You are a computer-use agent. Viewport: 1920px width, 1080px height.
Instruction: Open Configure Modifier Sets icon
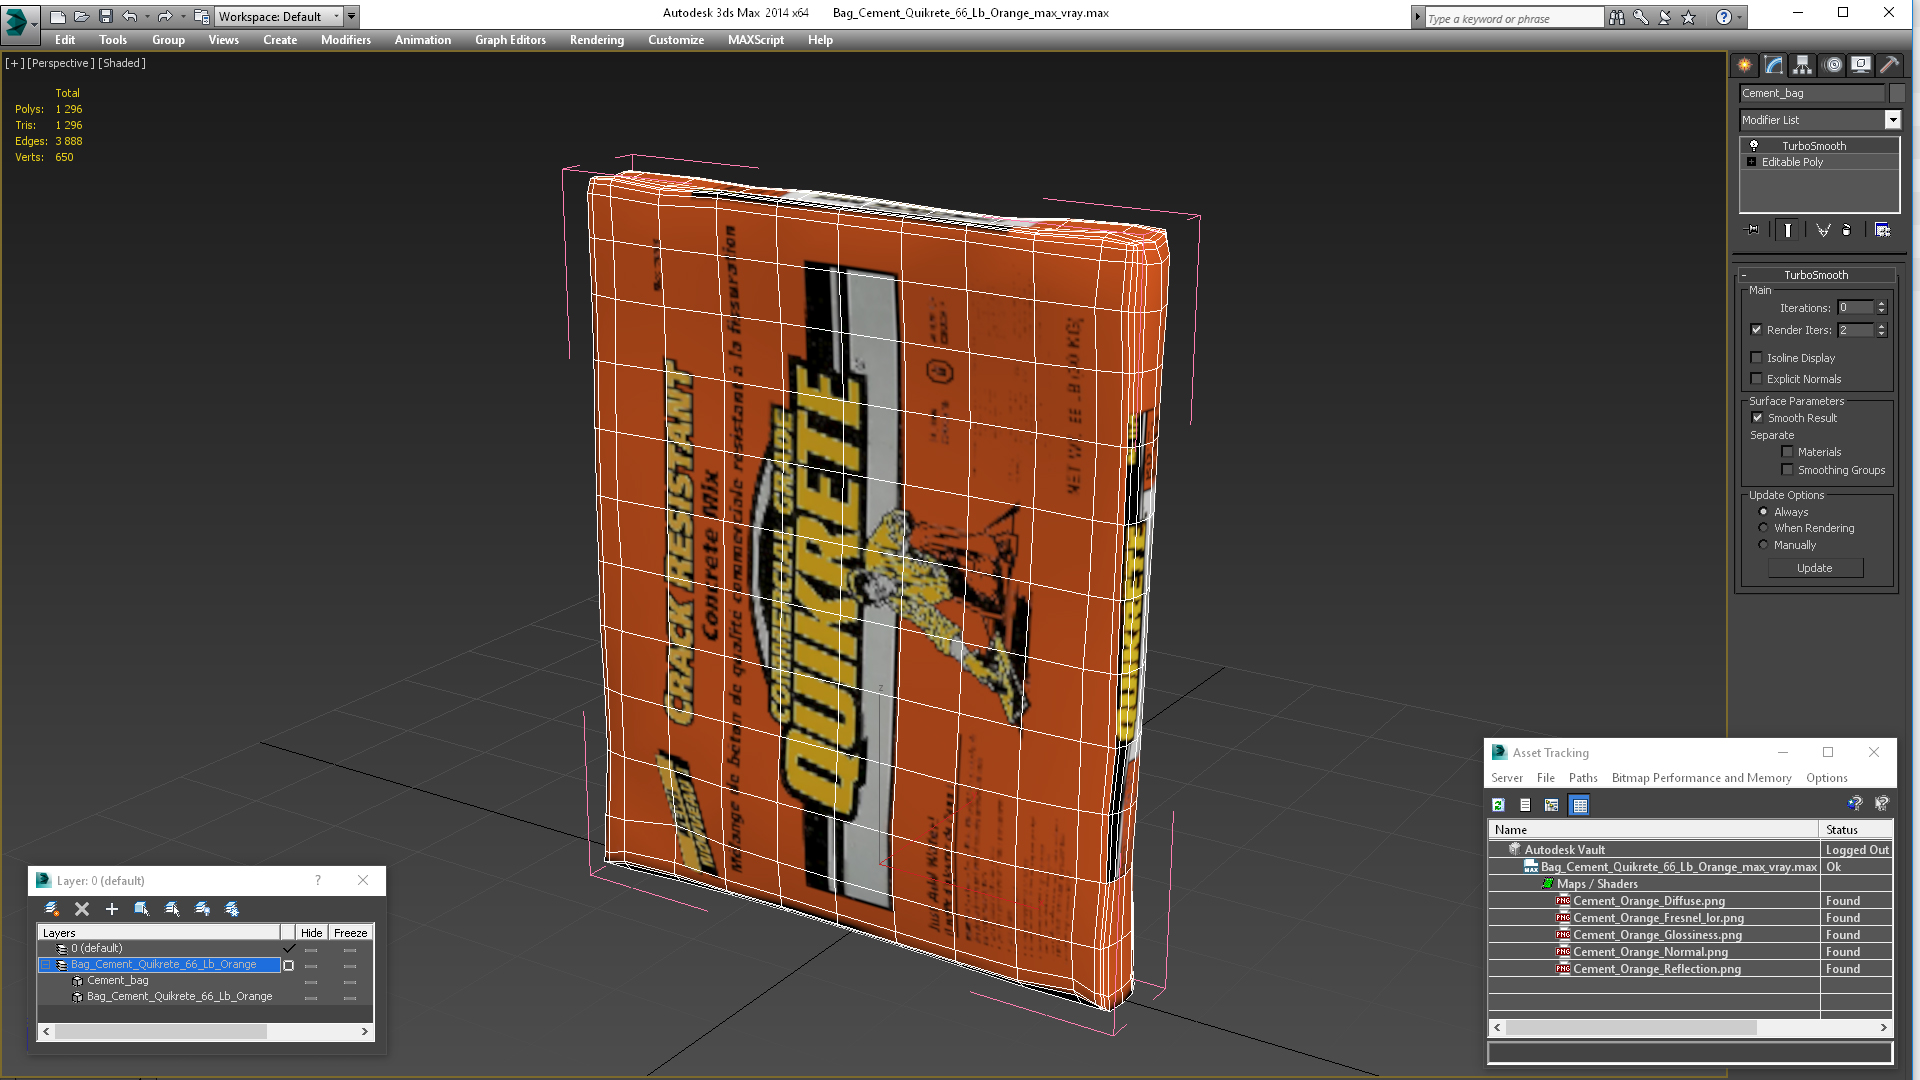1882,230
